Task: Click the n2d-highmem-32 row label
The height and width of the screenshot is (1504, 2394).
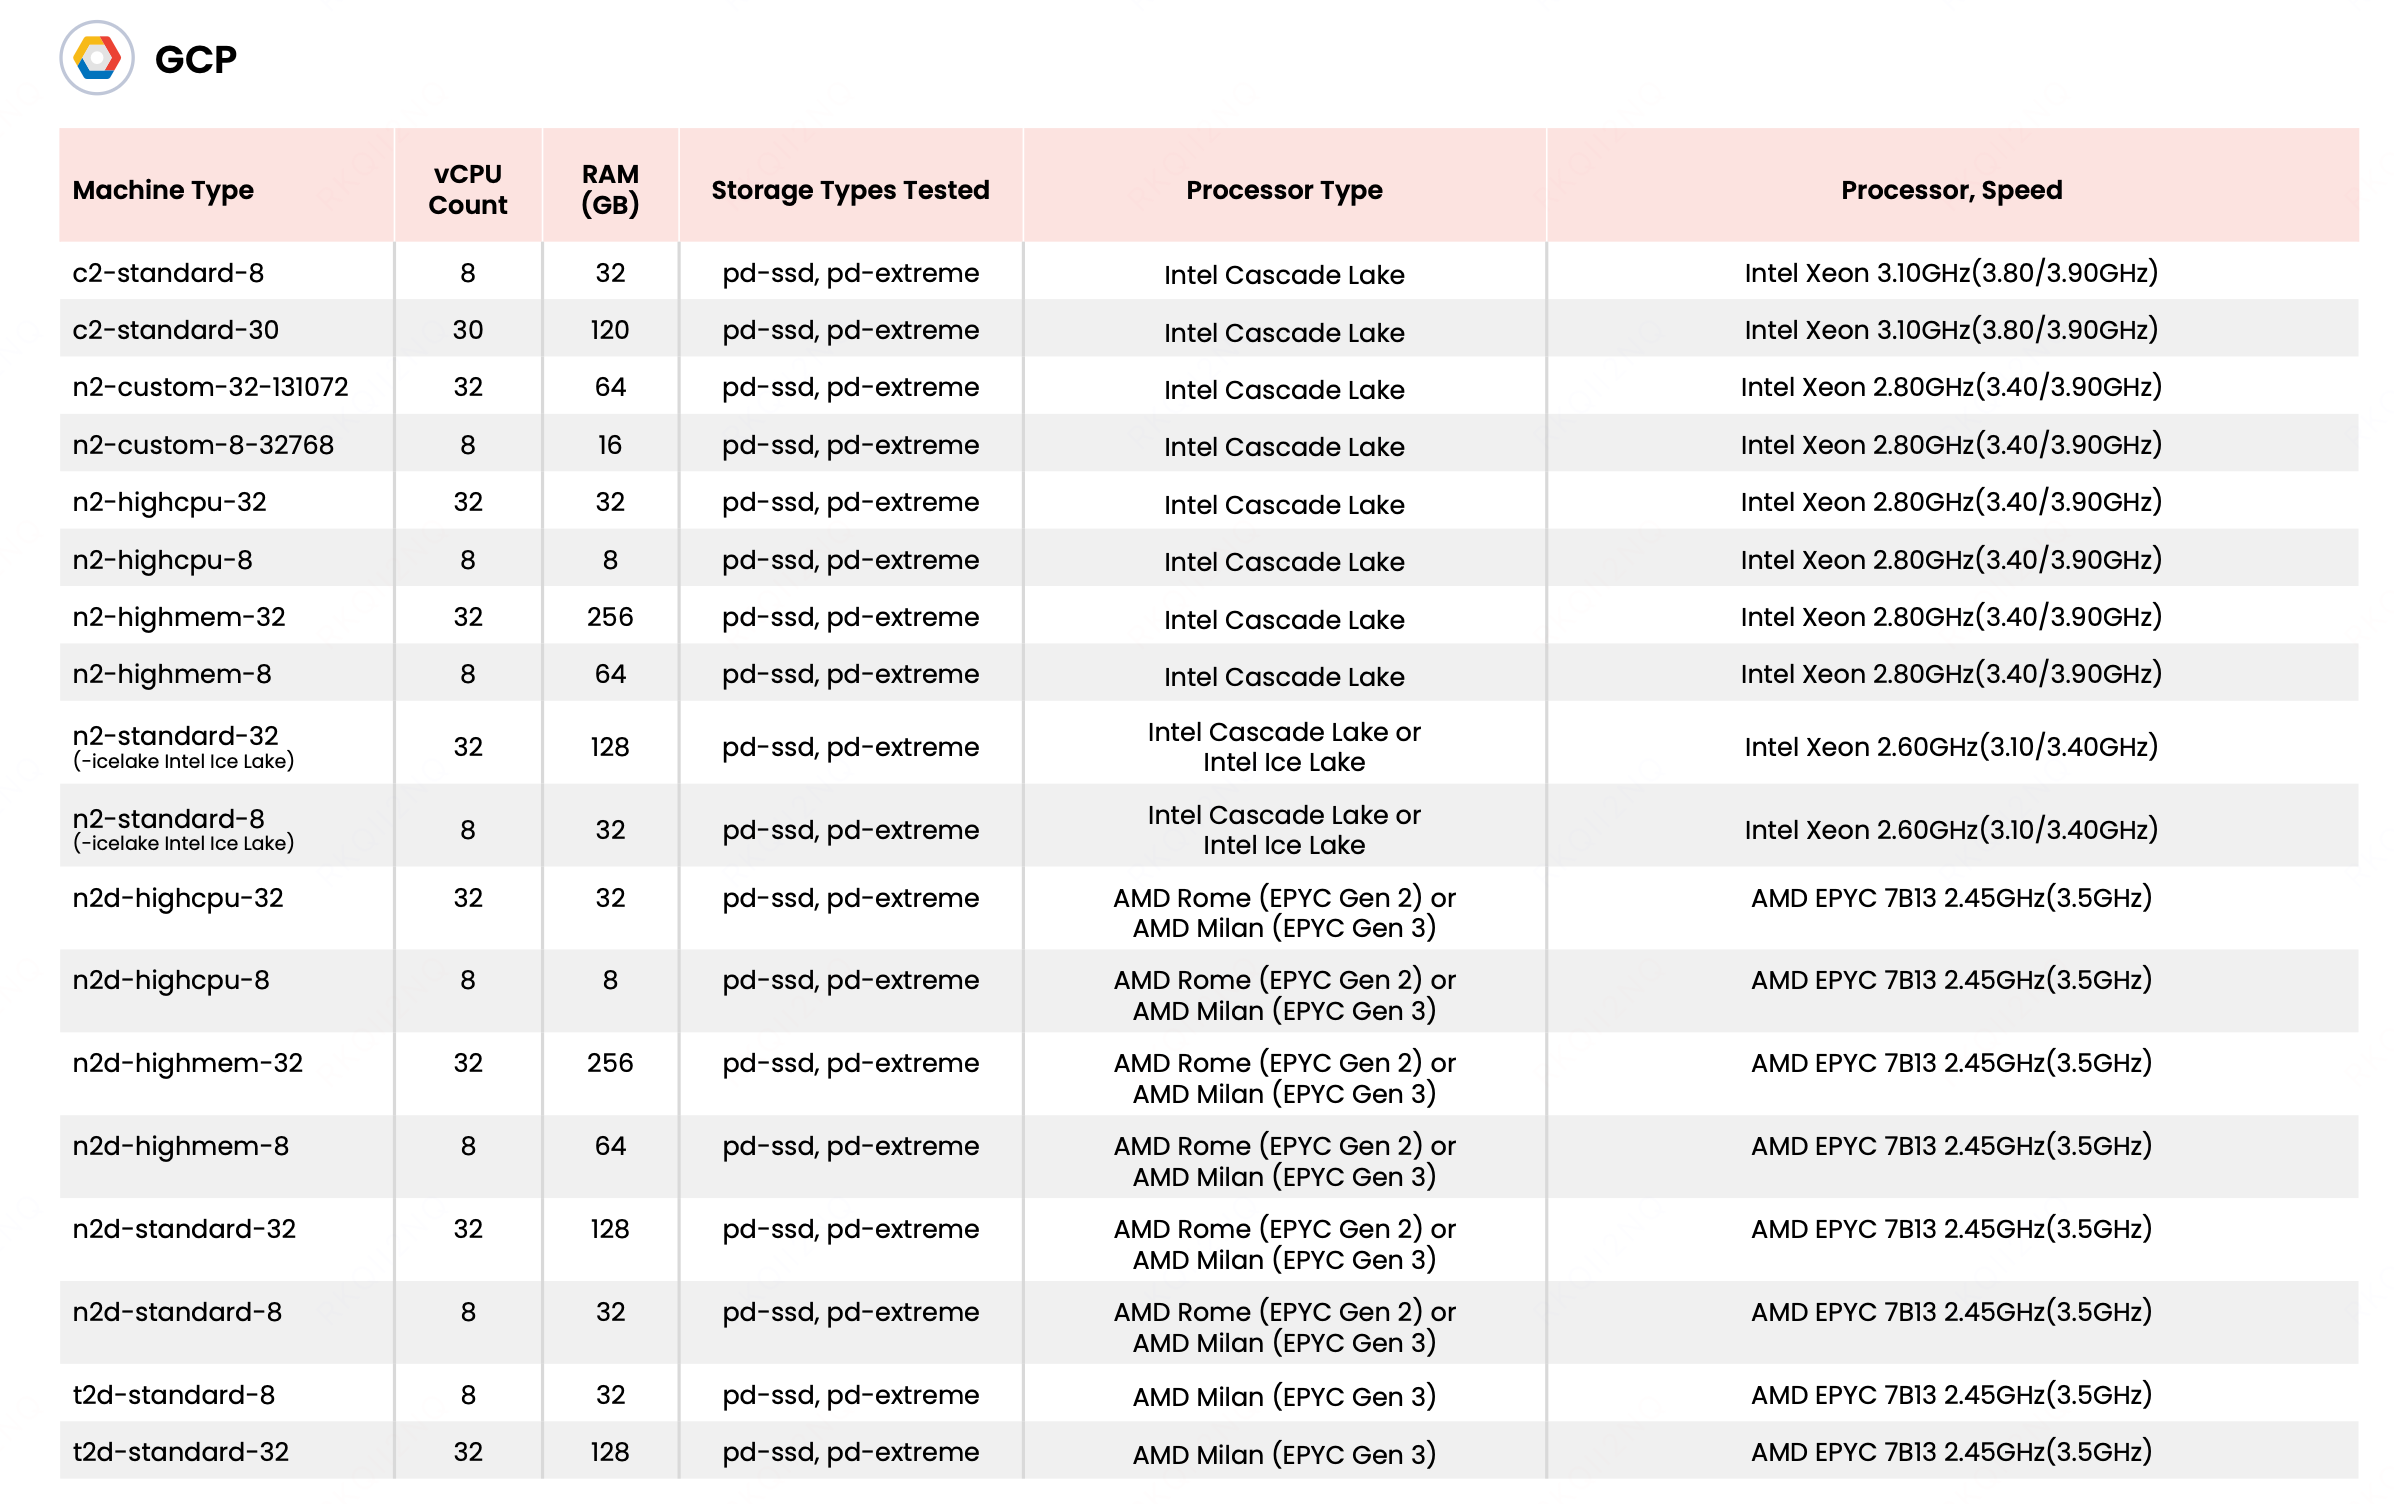Action: (x=187, y=1063)
